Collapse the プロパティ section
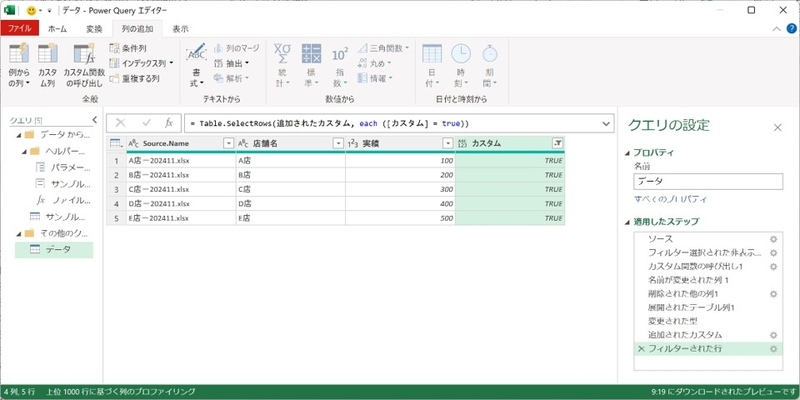800x400 pixels. 627,153
